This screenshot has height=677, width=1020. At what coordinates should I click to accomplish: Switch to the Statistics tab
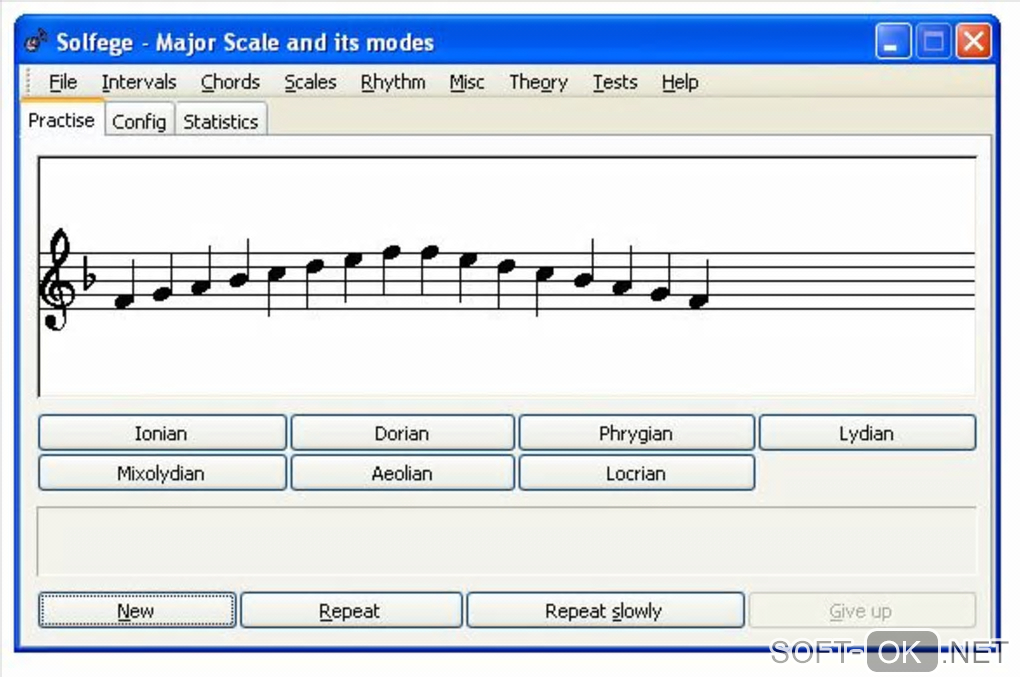(x=221, y=122)
